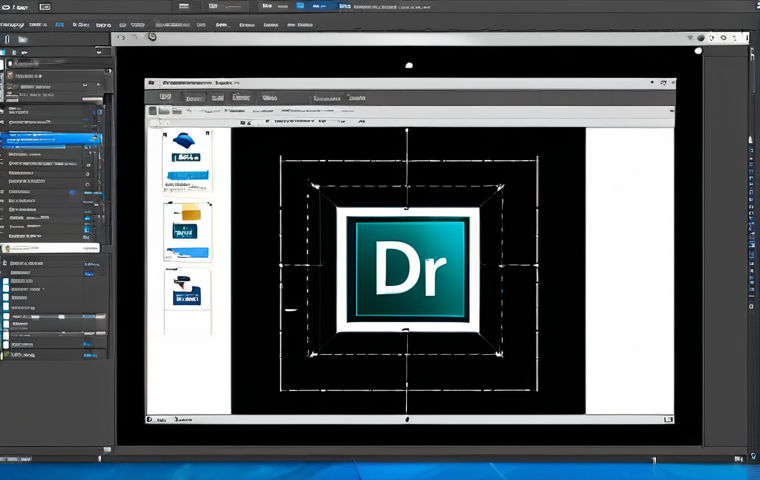Click the logo icon starting inner window's dark toolbar

pyautogui.click(x=165, y=97)
